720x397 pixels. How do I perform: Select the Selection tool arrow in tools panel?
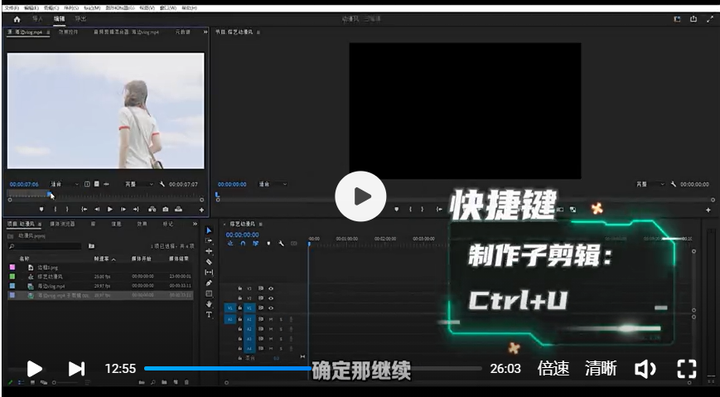click(x=209, y=230)
